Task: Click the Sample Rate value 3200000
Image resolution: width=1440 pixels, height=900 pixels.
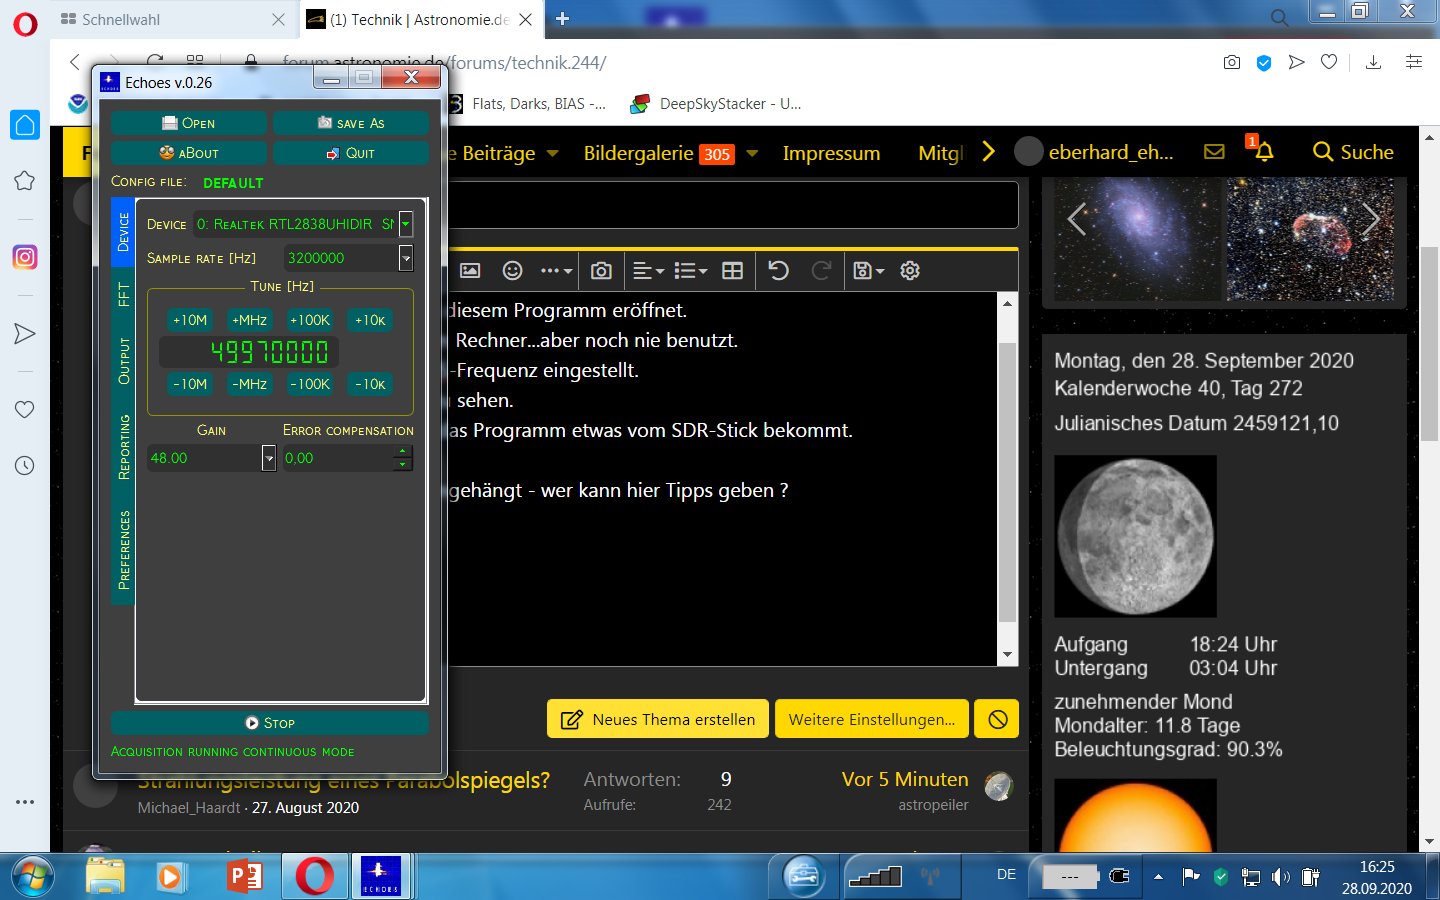Action: (316, 258)
